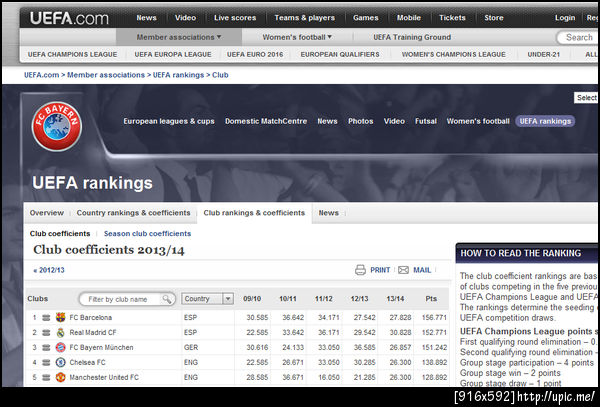Open the Country filter dropdown
Image resolution: width=600 pixels, height=407 pixels.
[207, 299]
